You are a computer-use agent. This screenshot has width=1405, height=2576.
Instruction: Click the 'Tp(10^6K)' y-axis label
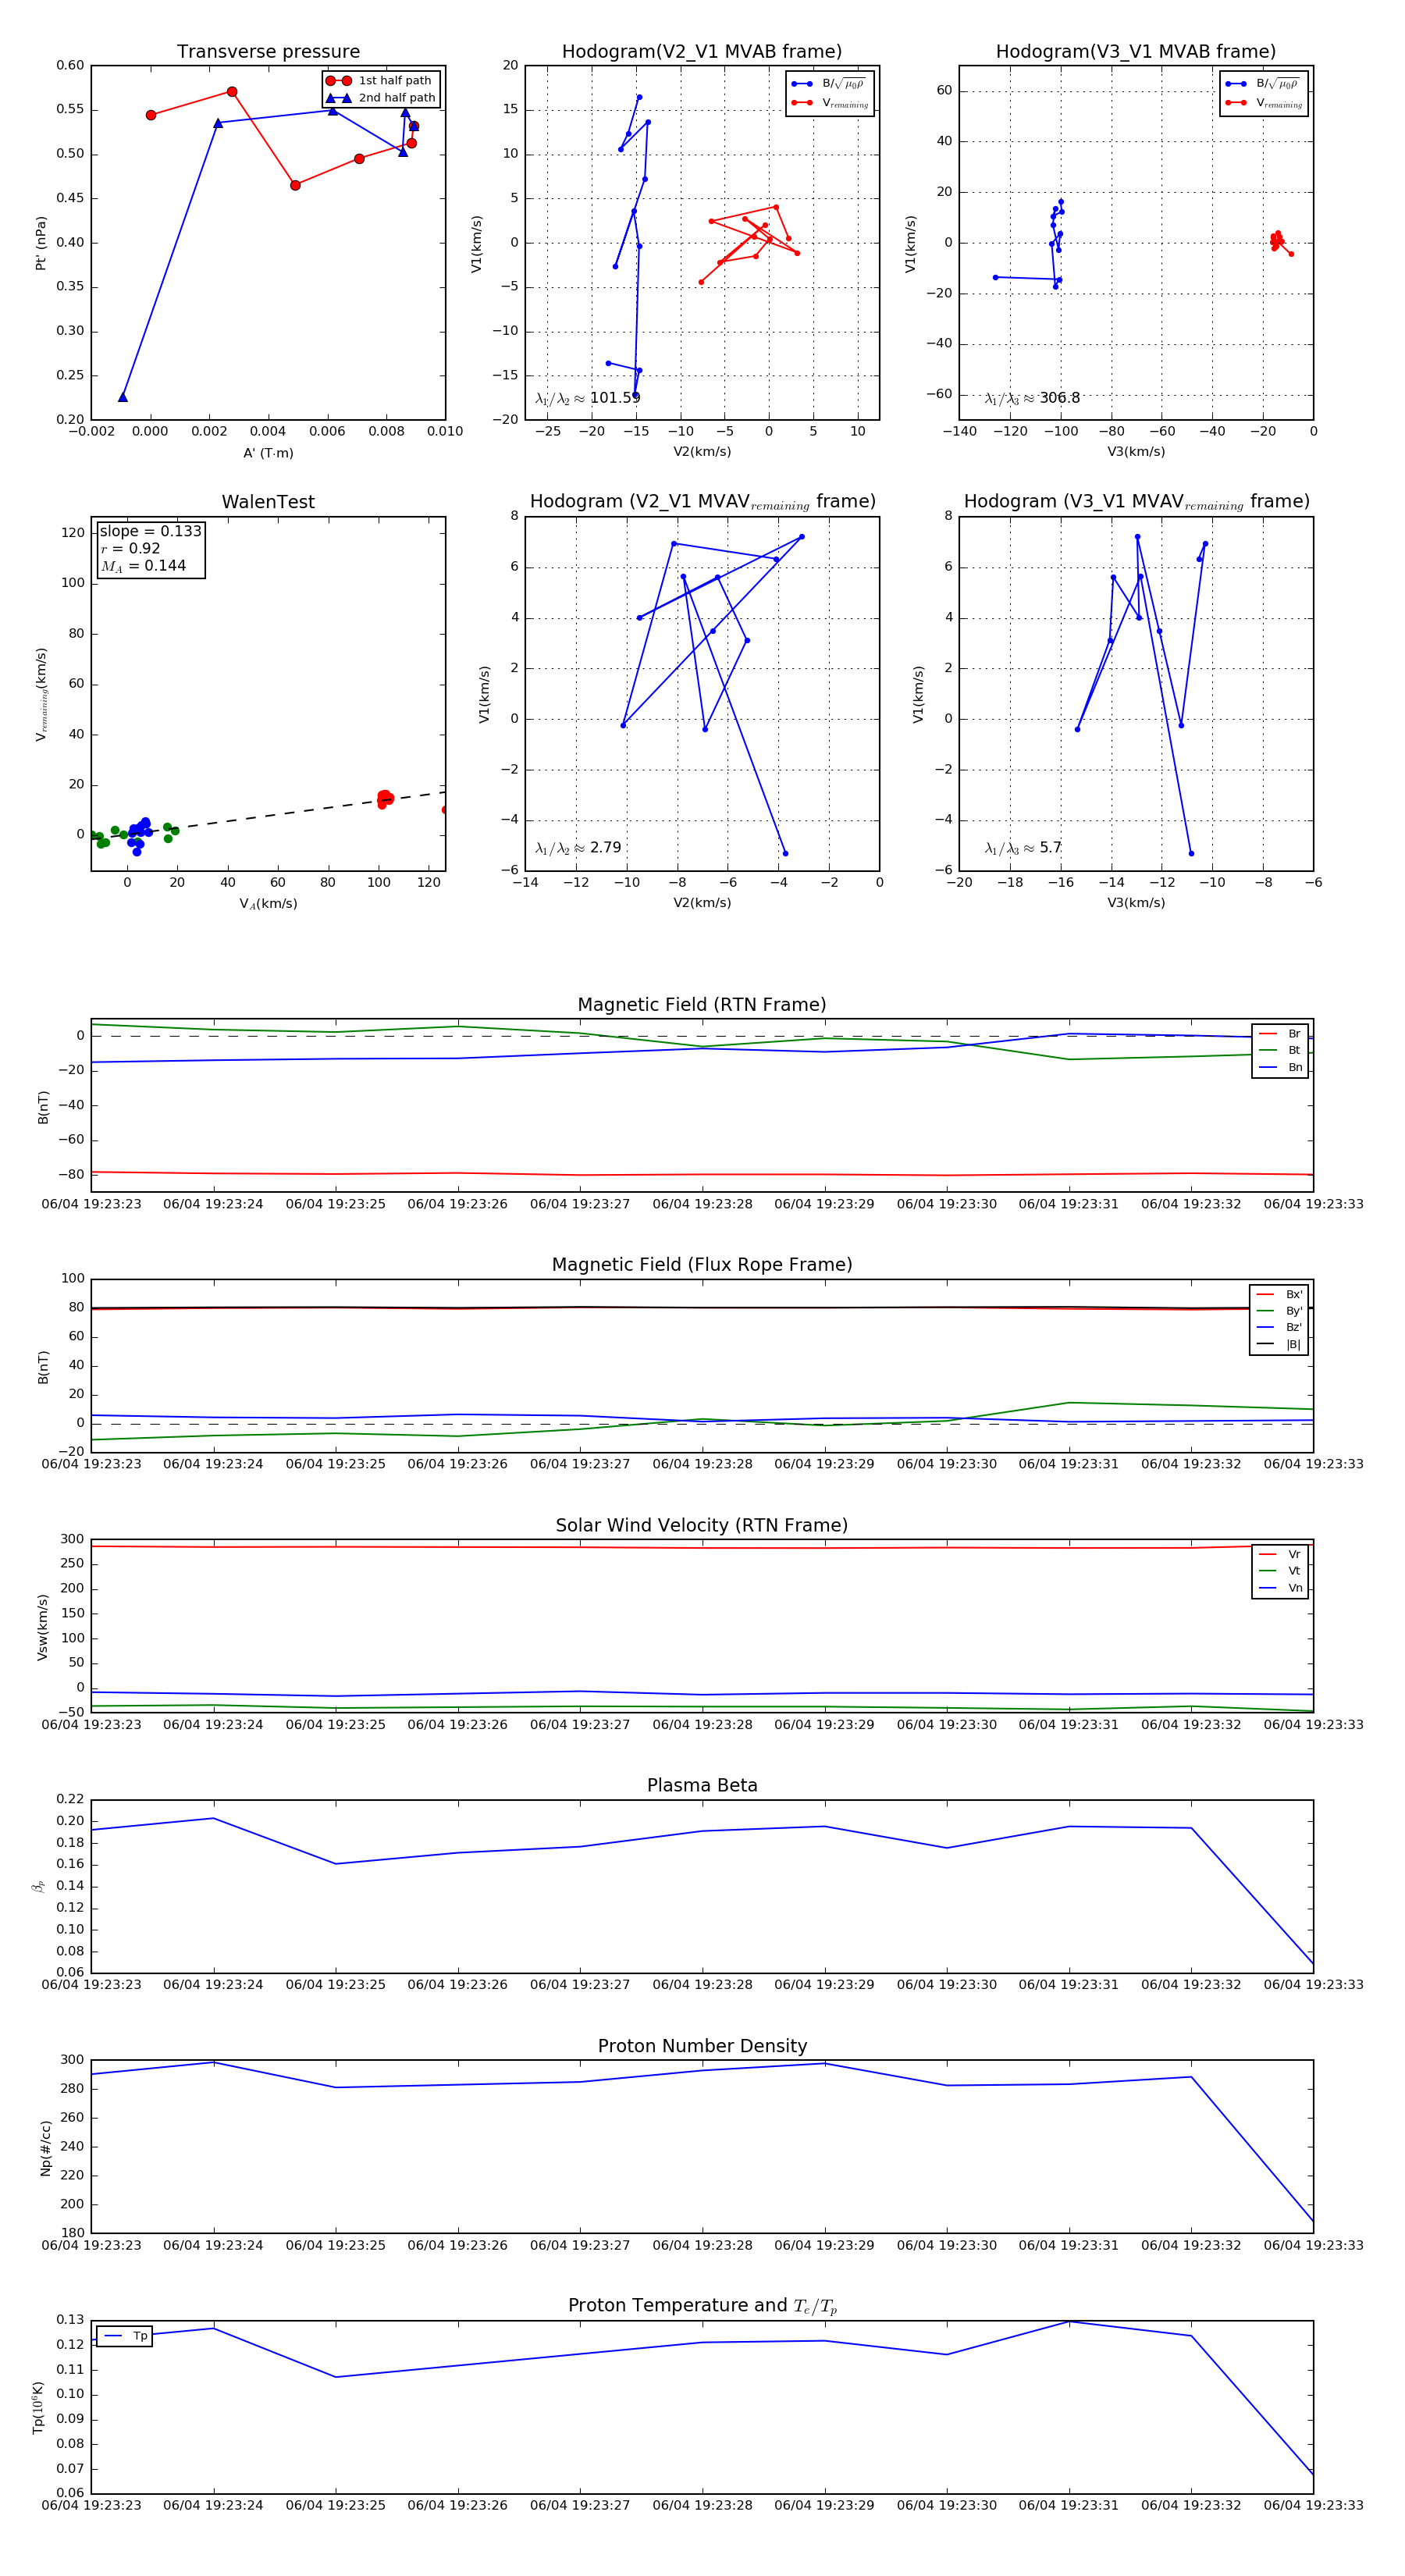39,2408
